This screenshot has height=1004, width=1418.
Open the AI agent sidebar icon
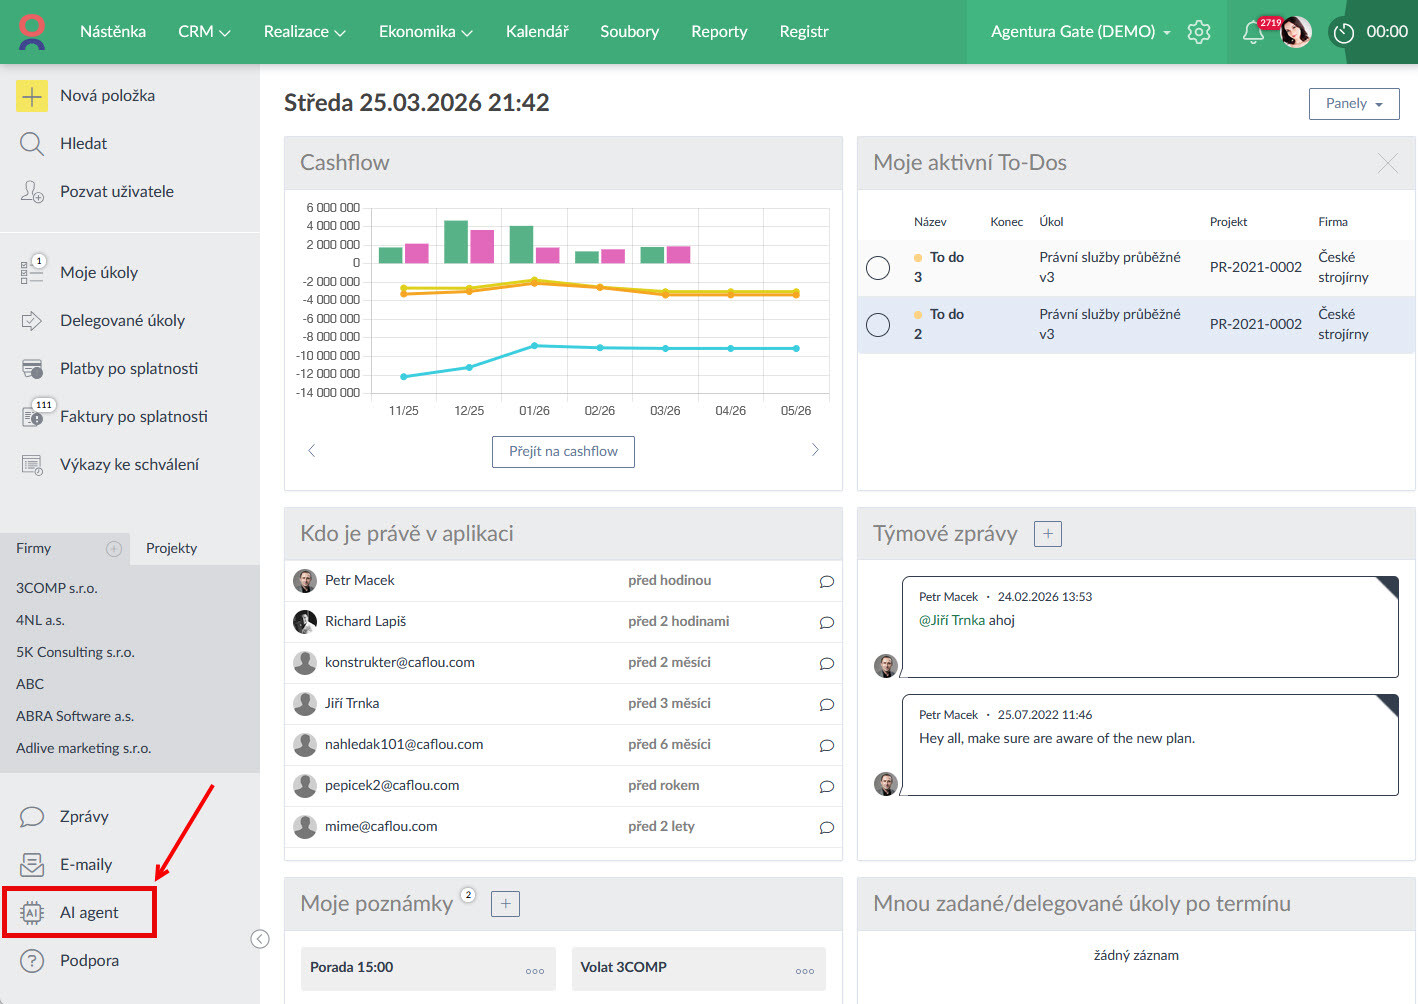(x=32, y=912)
